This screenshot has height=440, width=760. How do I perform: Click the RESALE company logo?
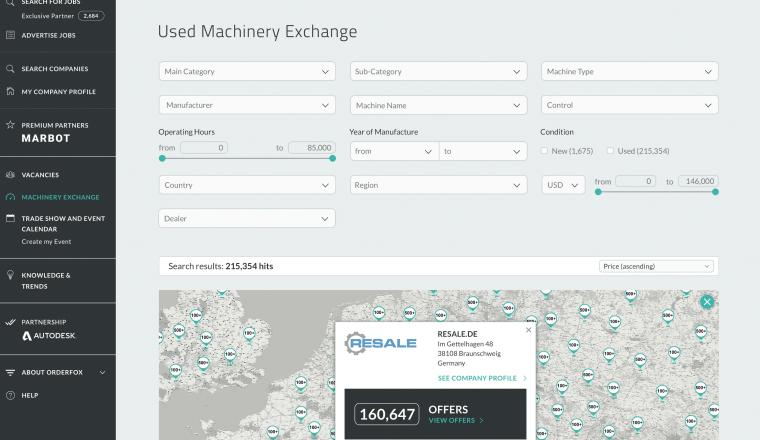[380, 345]
